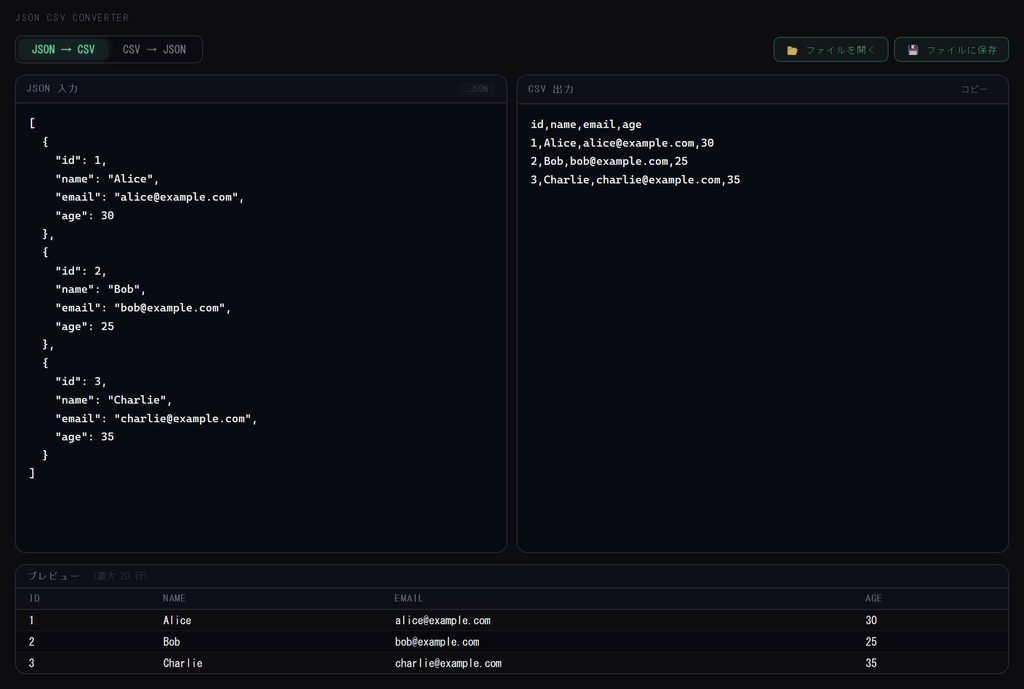The image size is (1024, 689).
Task: Select the Alice cell in preview table
Action: coord(177,620)
